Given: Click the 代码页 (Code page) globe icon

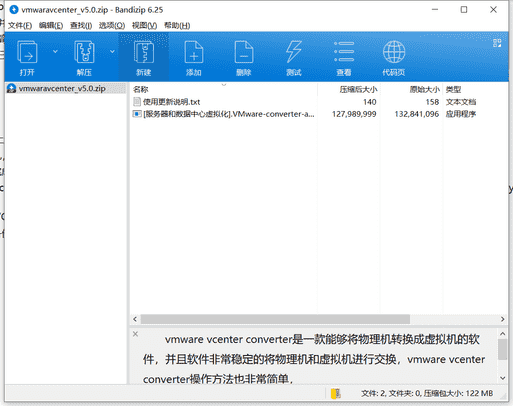Looking at the screenshot, I should pyautogui.click(x=394, y=52).
